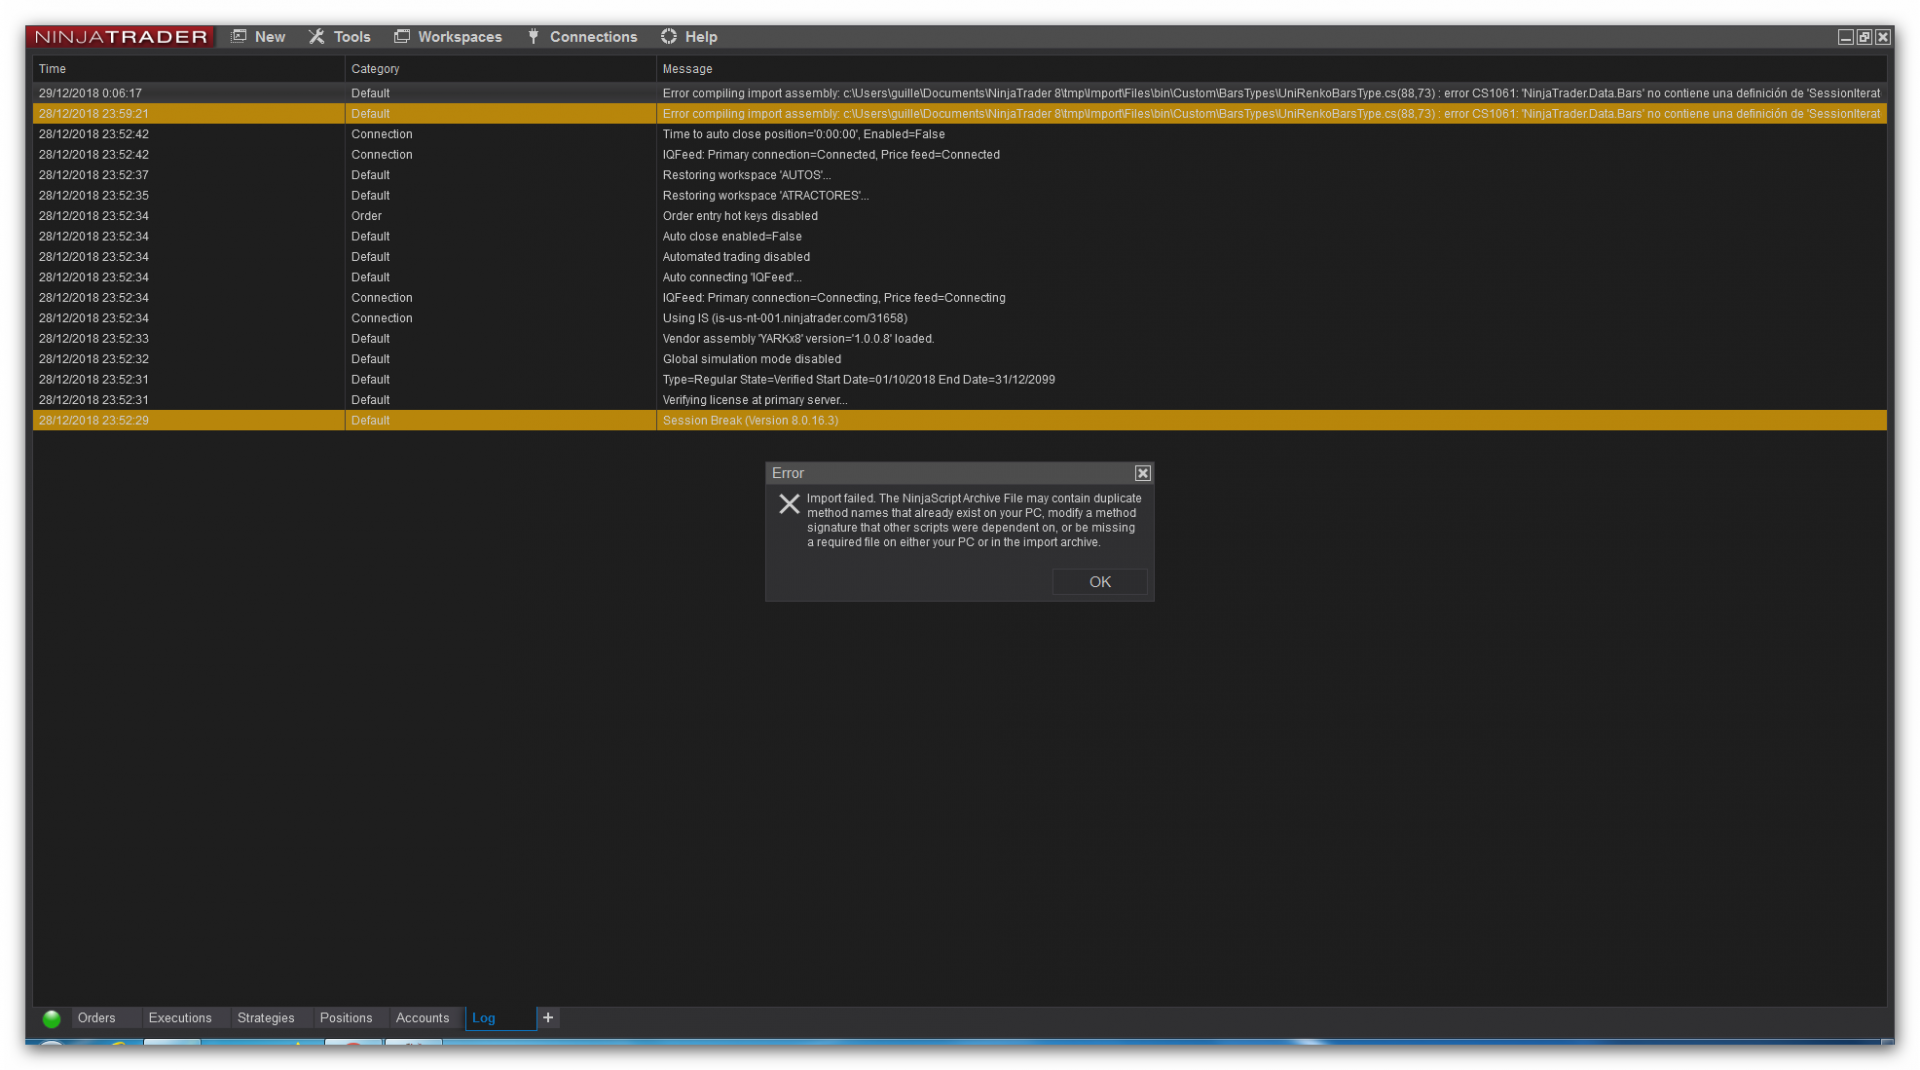Click the New window icon
Viewport: 1920px width, 1070px height.
click(239, 37)
